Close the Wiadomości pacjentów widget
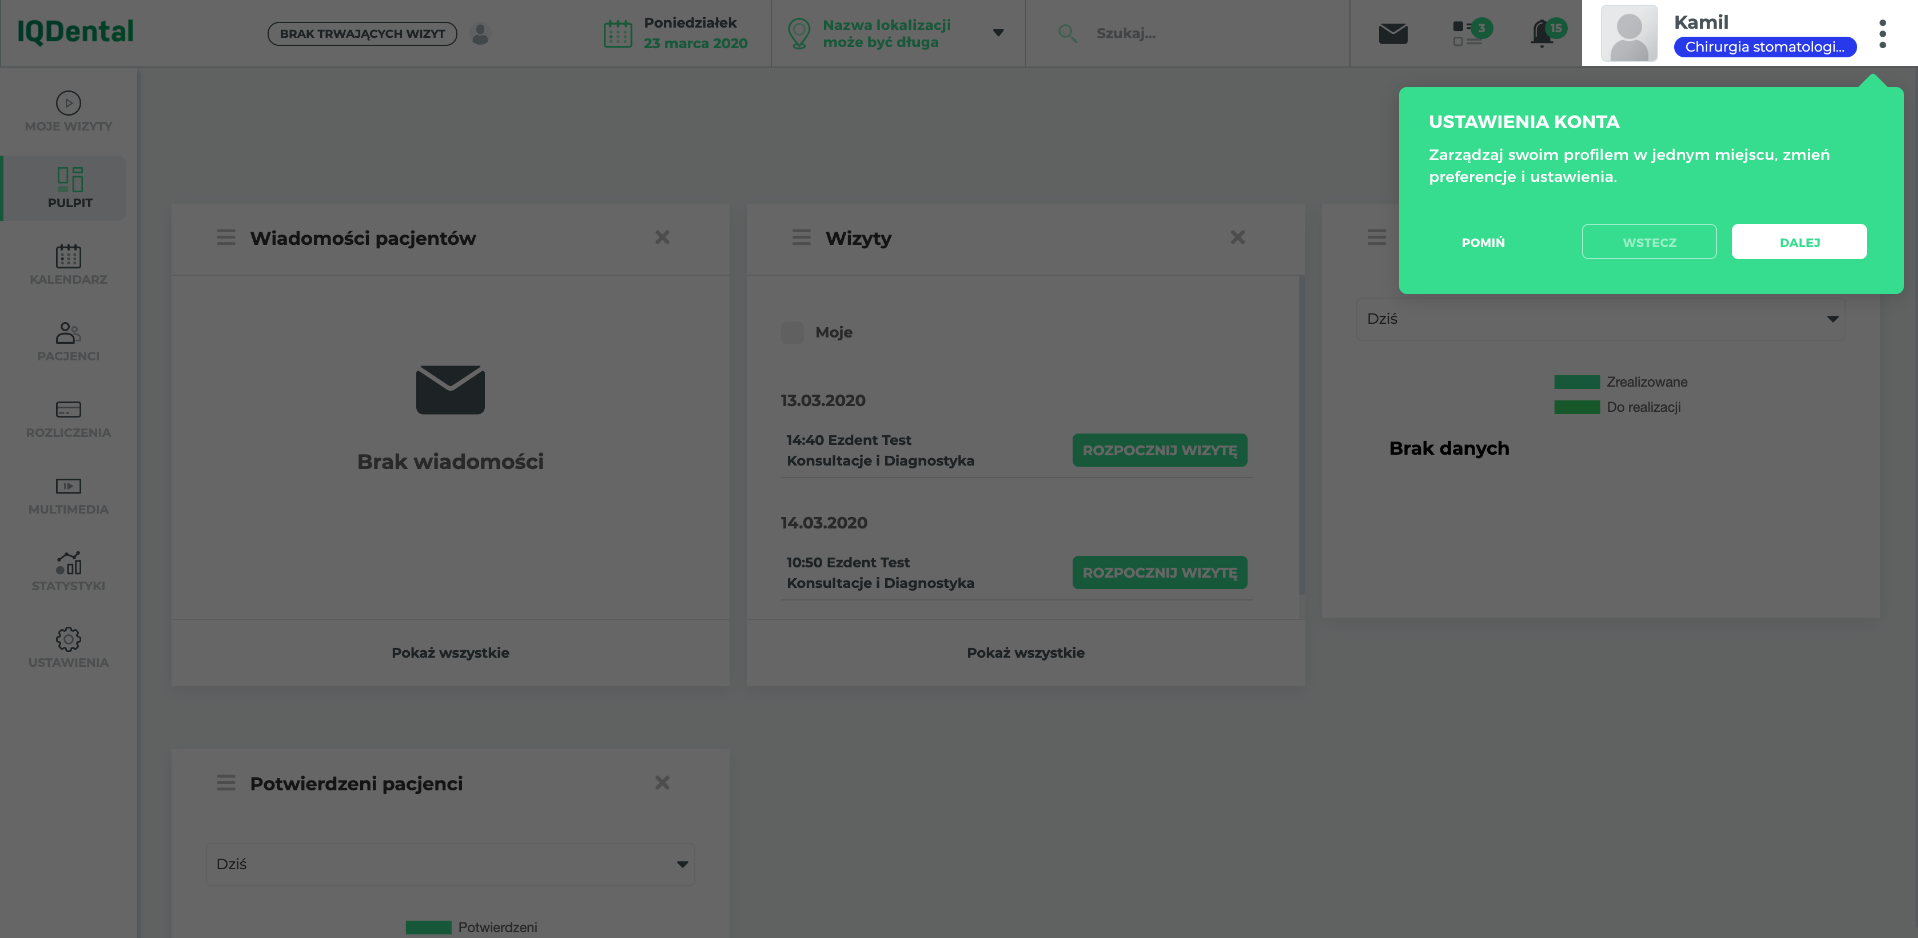This screenshot has width=1918, height=938. click(662, 237)
